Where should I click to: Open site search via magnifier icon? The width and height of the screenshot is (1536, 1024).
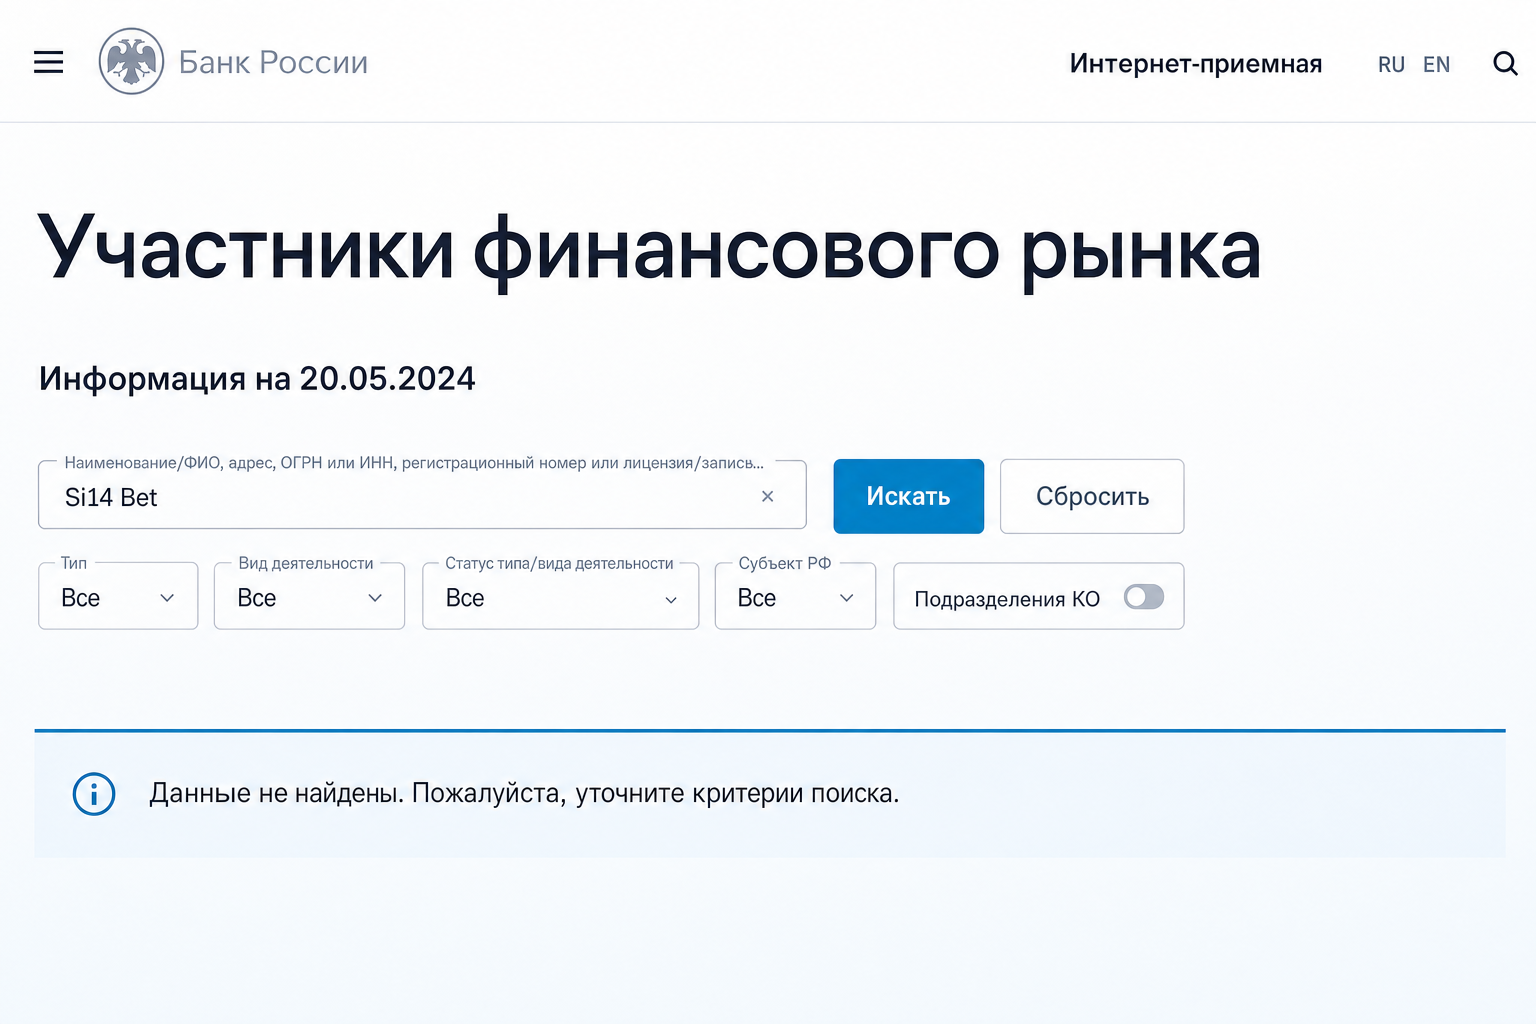tap(1505, 64)
